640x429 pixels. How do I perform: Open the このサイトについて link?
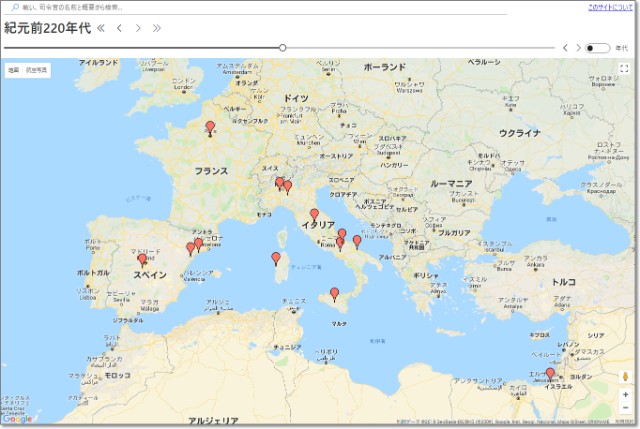click(610, 7)
